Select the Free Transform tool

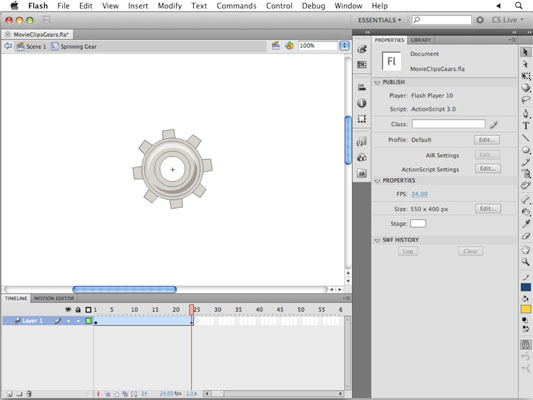click(526, 76)
